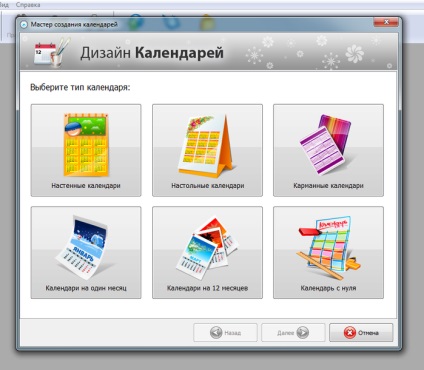Open the Справка menu
424x370 pixels.
(28, 5)
